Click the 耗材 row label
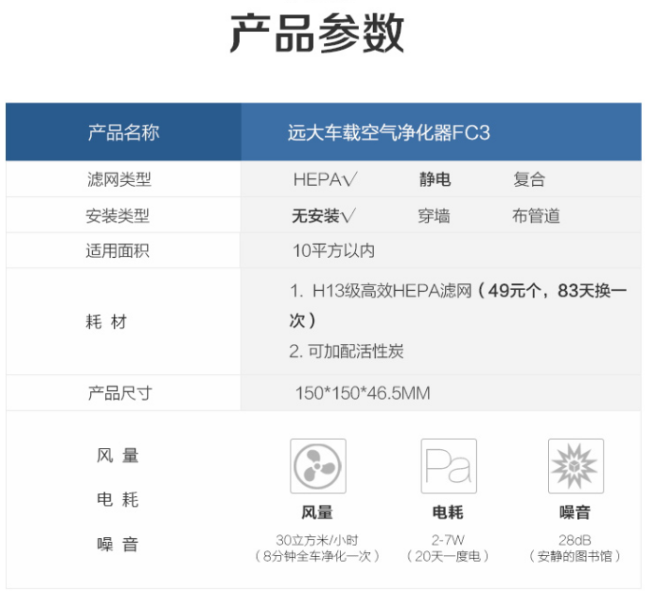This screenshot has width=645, height=611. coord(106,321)
